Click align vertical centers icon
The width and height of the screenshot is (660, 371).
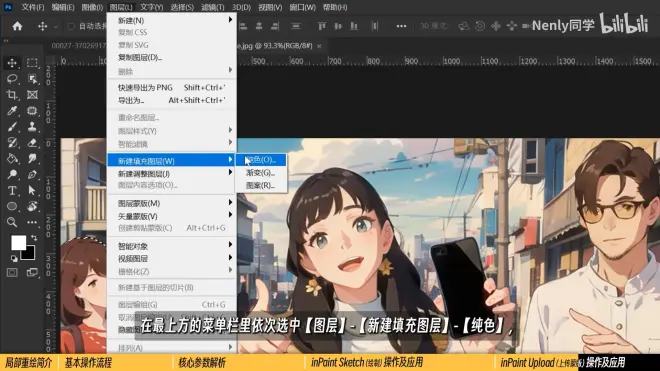(x=338, y=26)
